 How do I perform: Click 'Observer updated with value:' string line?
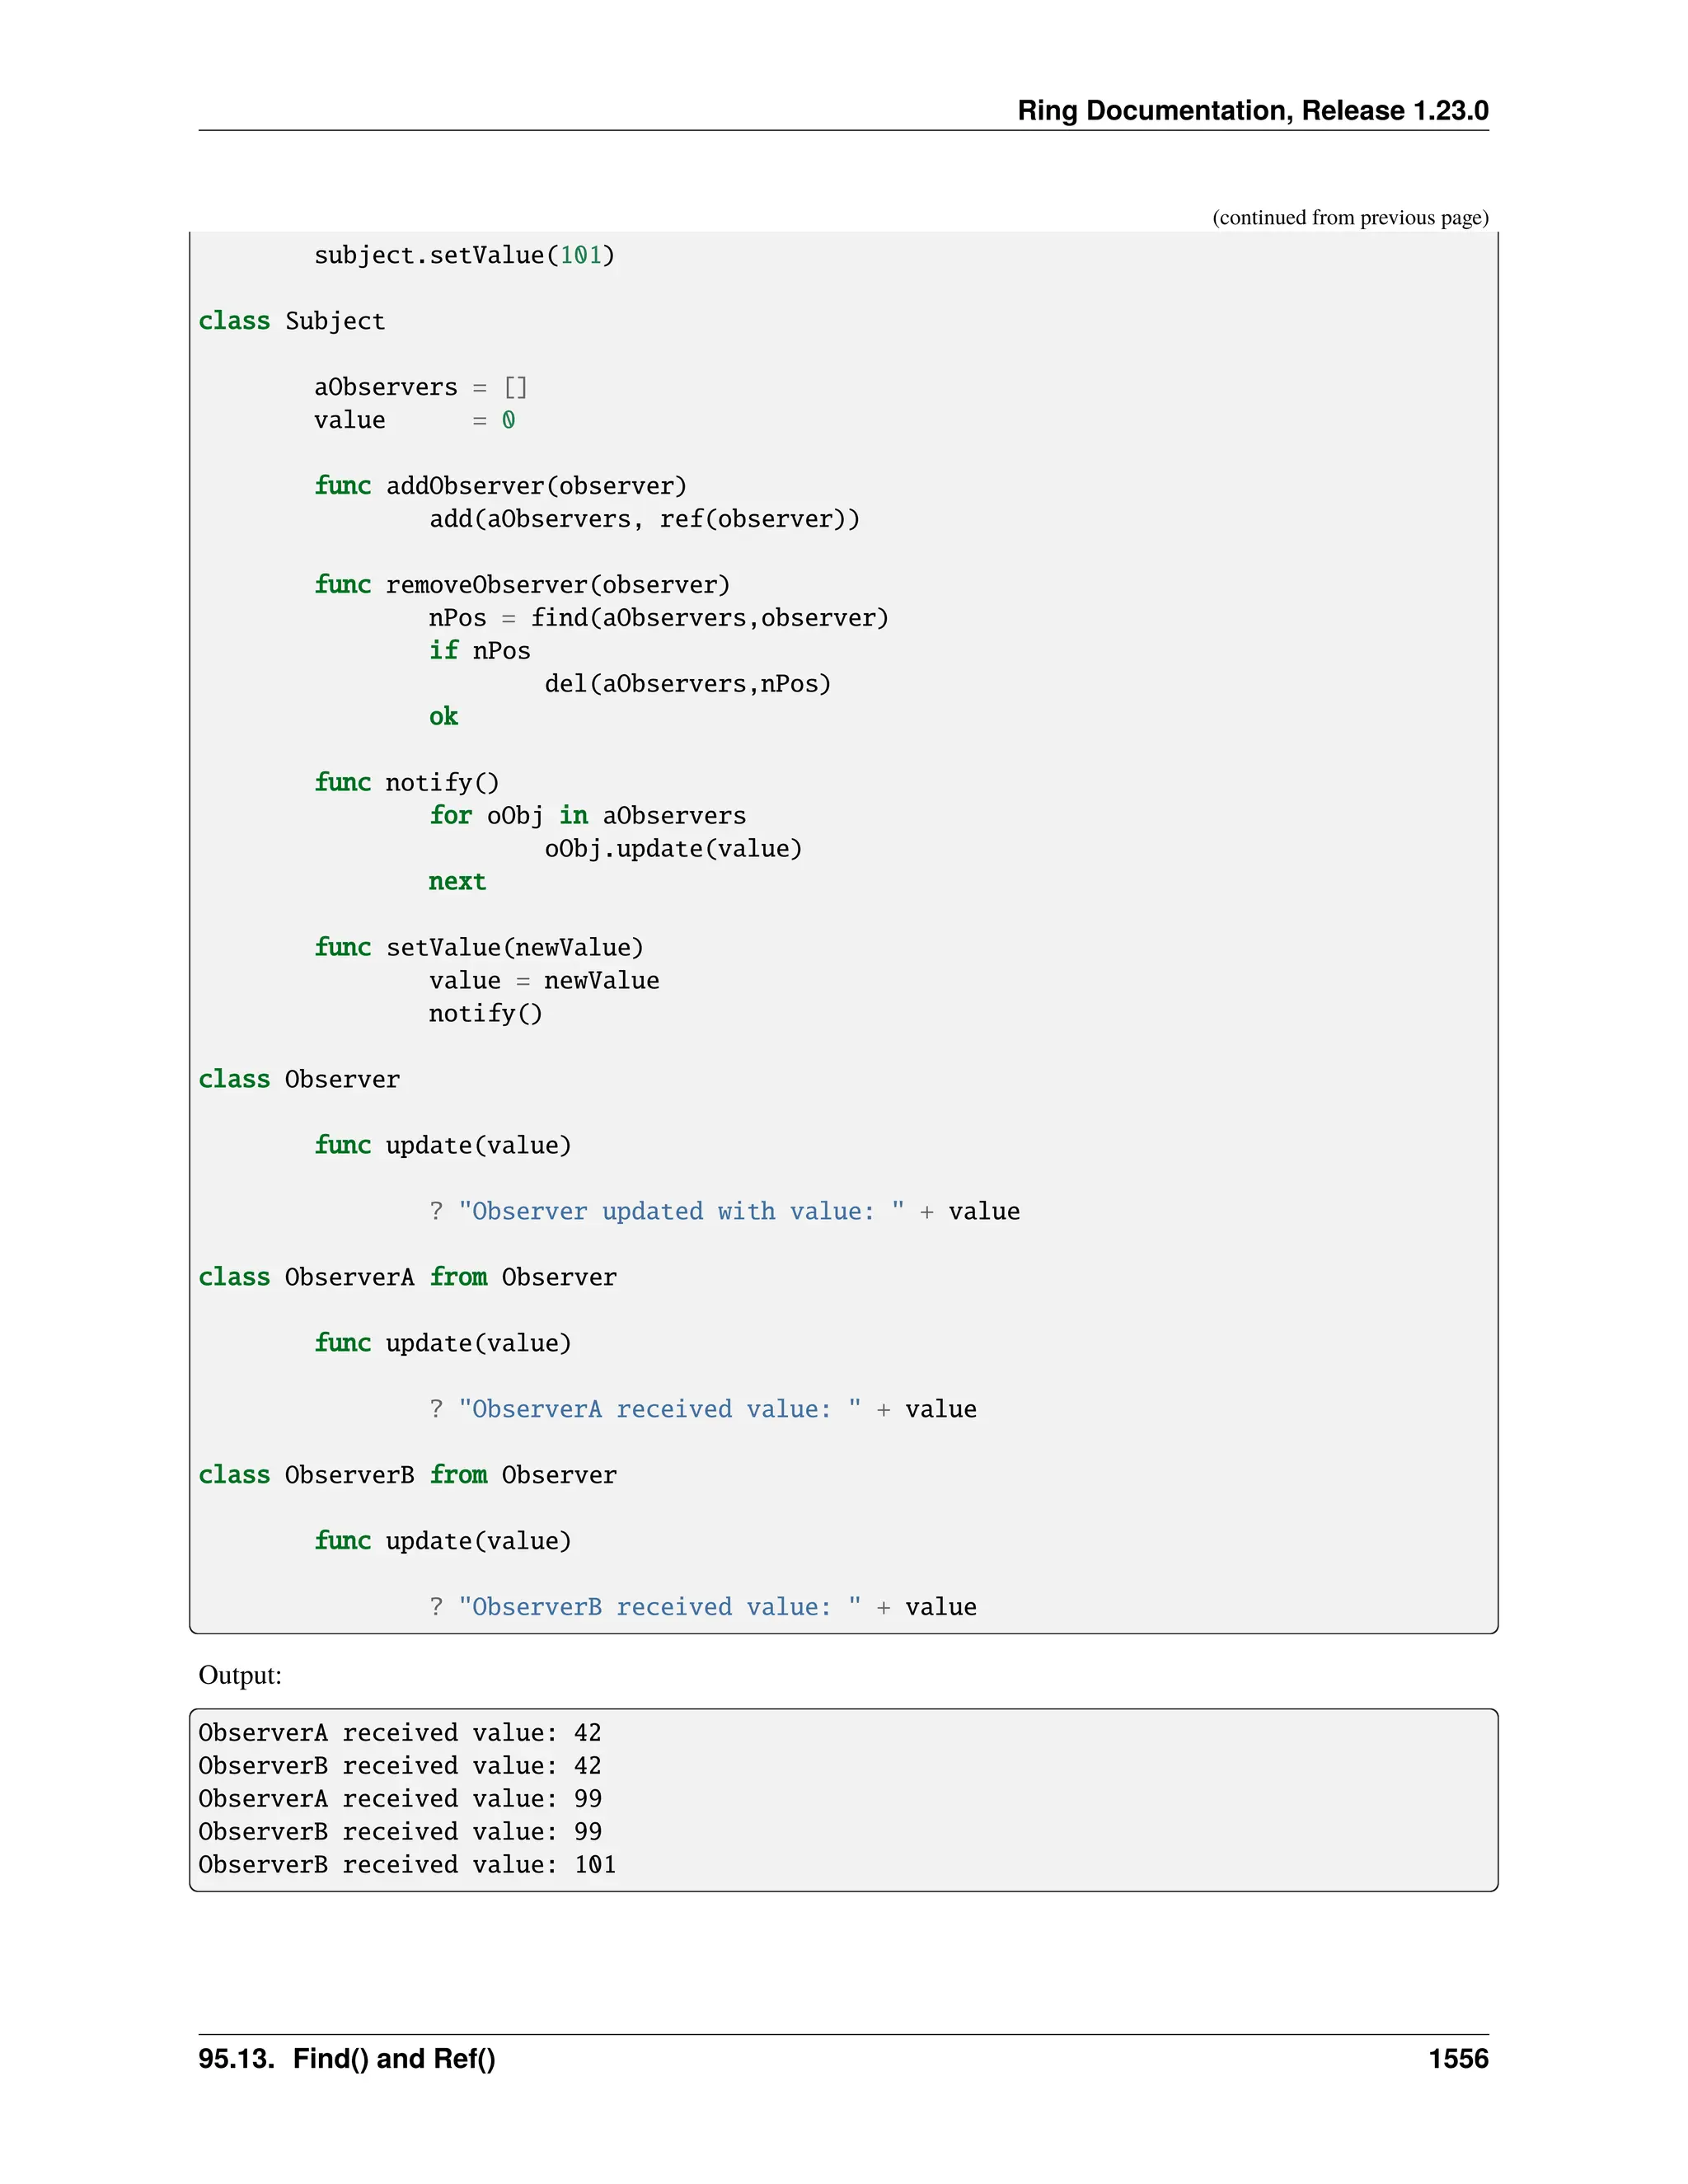pos(724,1211)
